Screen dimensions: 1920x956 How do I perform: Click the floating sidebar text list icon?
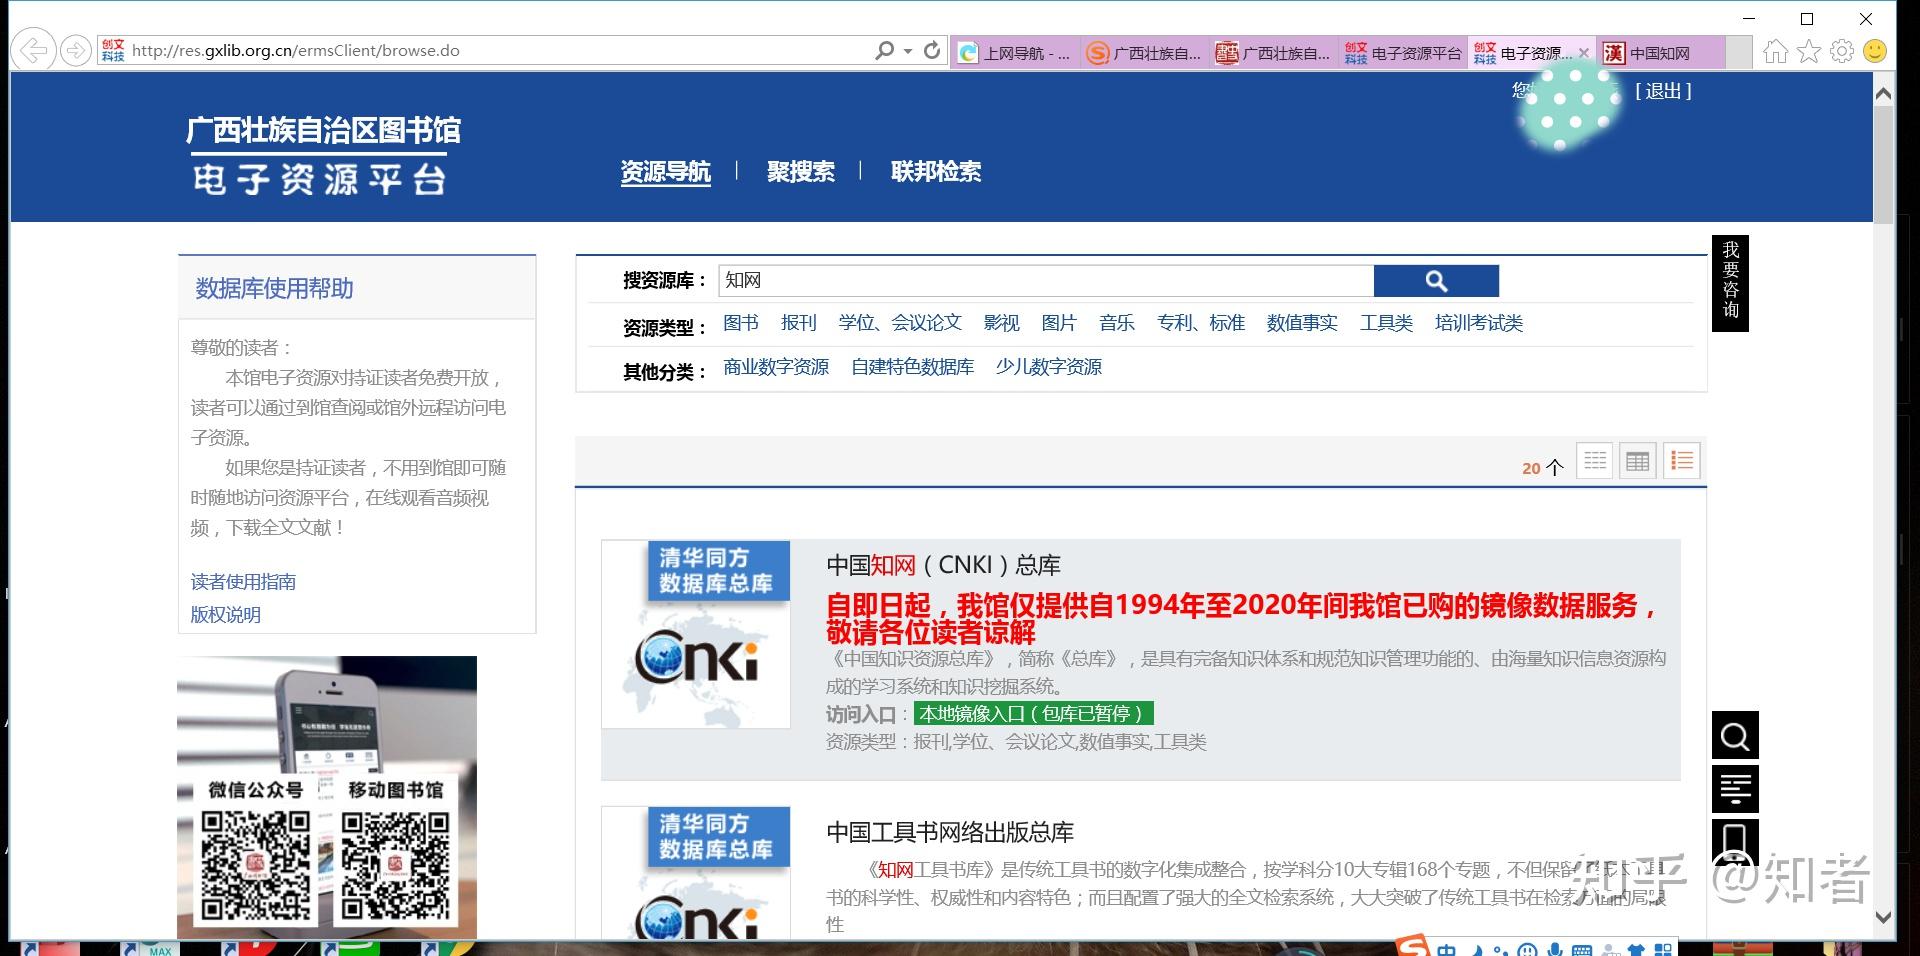(1735, 789)
